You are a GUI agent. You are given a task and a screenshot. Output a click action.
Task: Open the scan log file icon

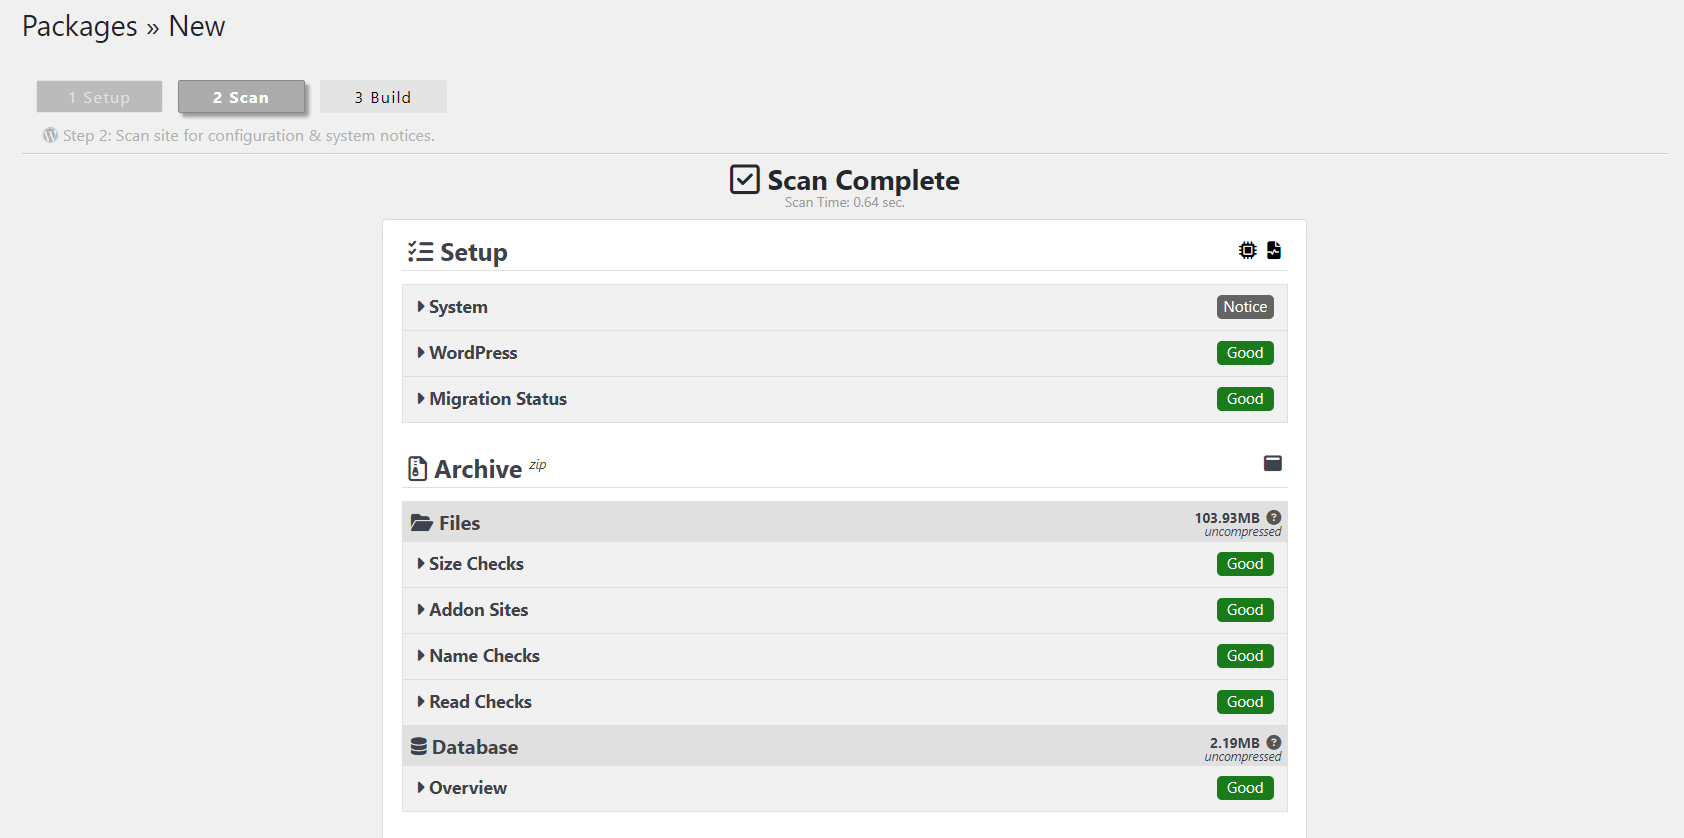1274,250
